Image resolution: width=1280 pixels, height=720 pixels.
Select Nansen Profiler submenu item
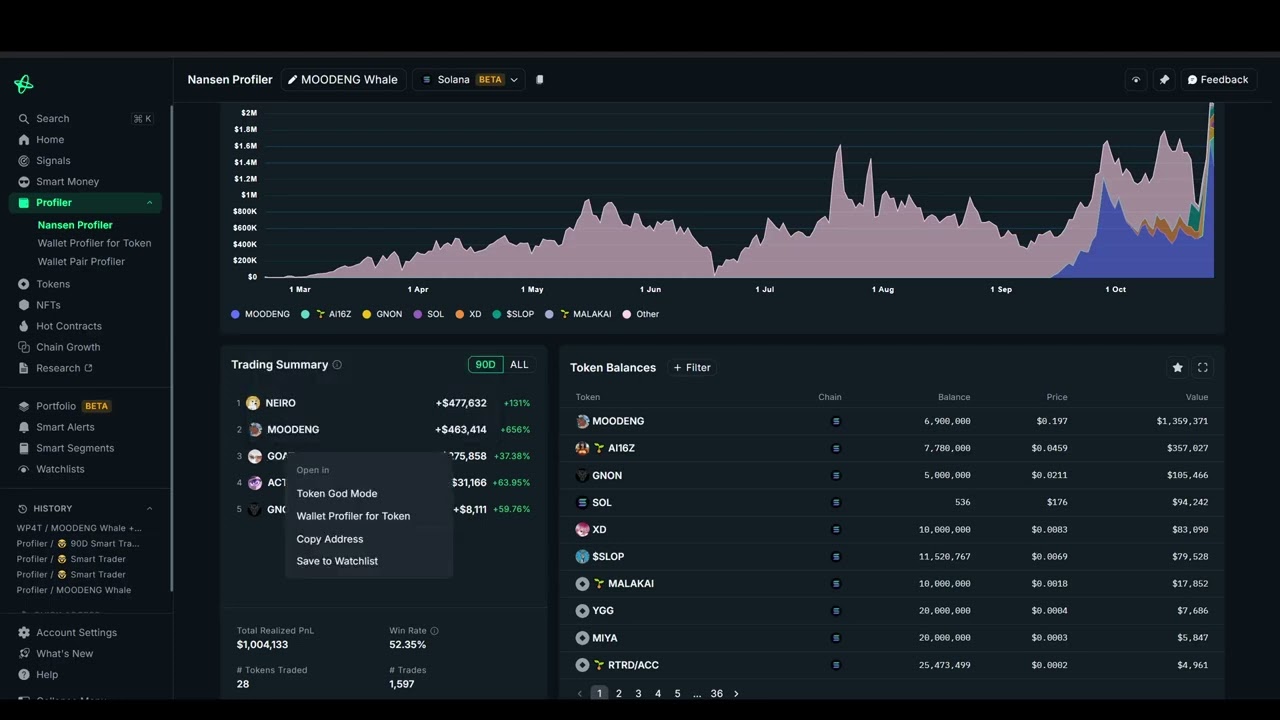pos(75,225)
